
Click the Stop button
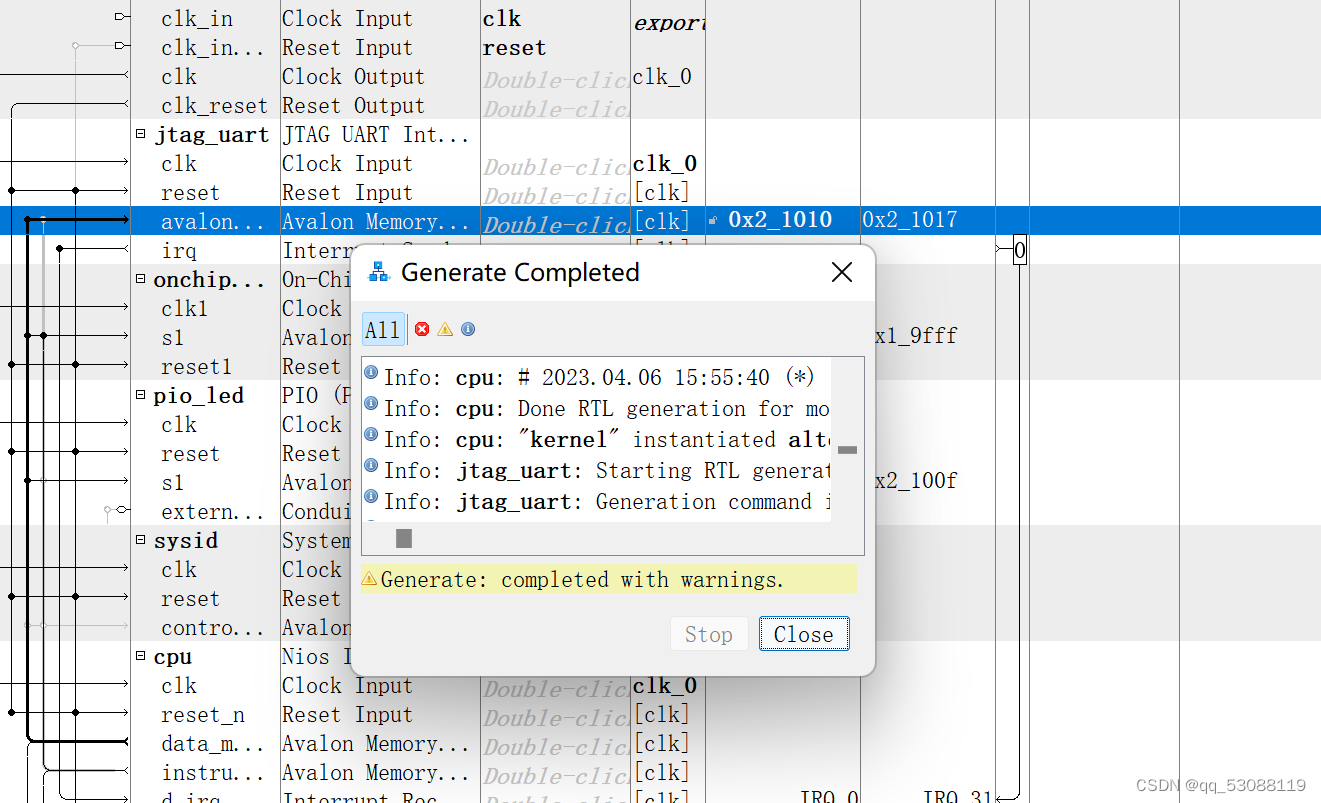point(709,634)
